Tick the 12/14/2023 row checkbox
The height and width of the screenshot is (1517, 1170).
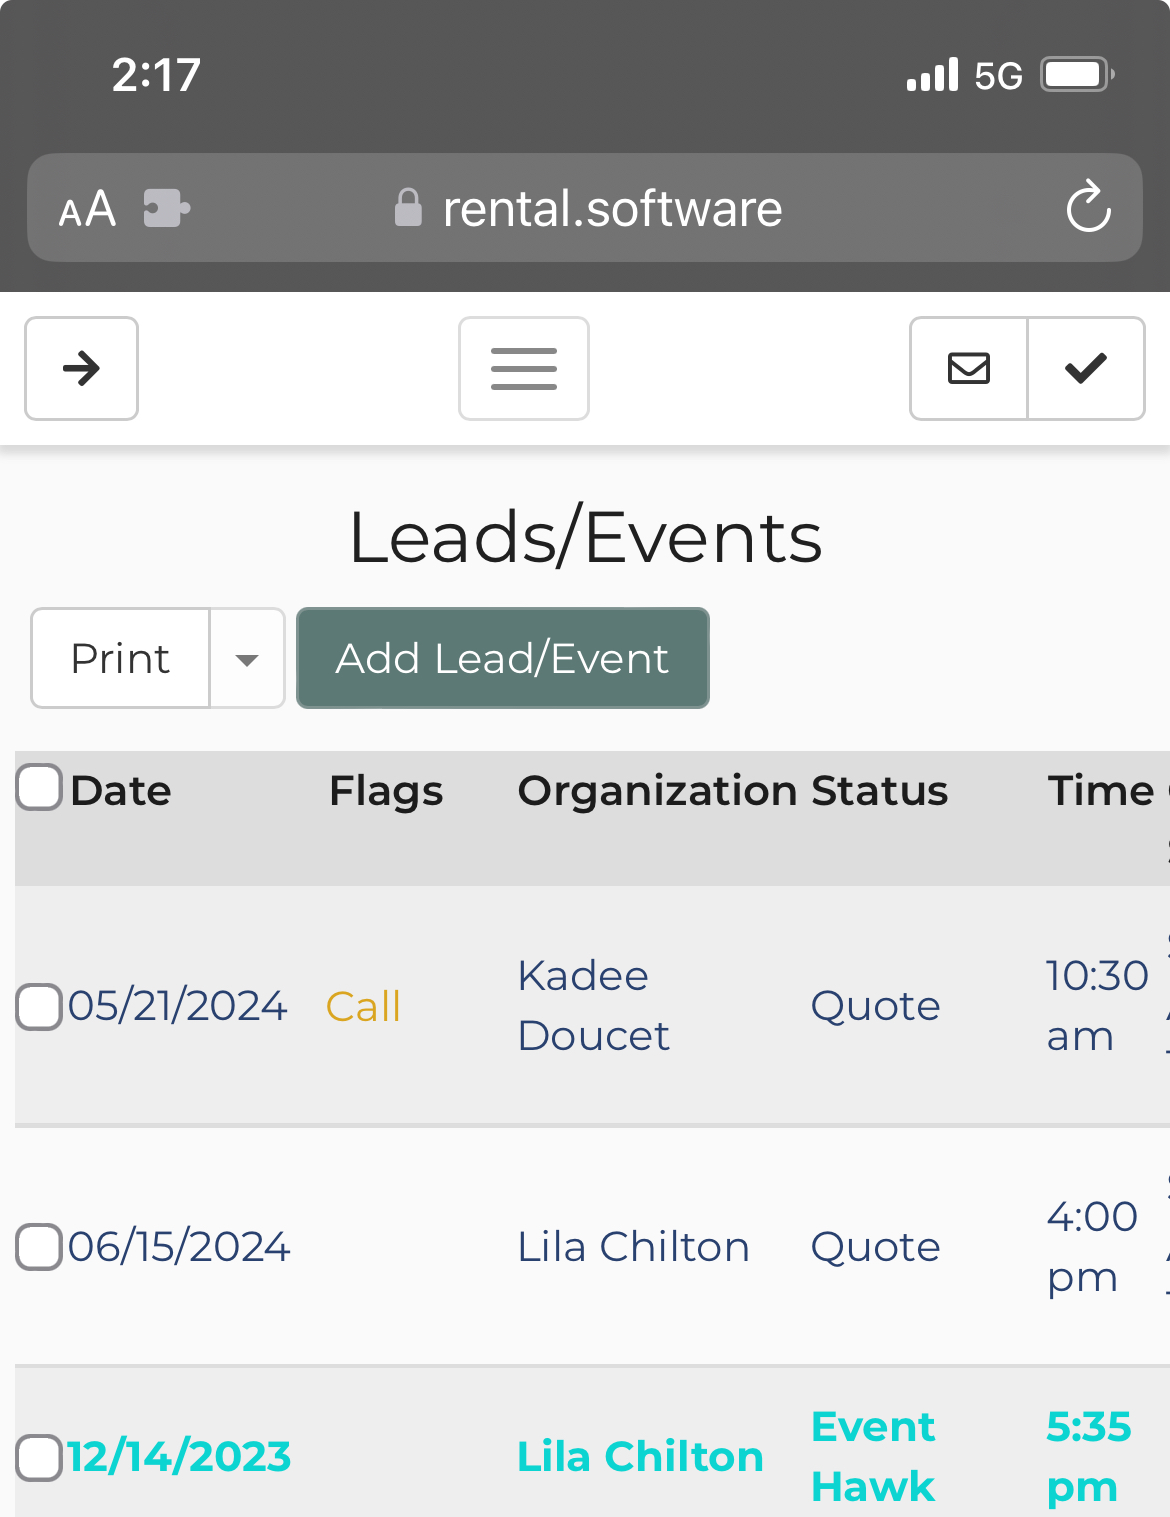[x=39, y=1457]
